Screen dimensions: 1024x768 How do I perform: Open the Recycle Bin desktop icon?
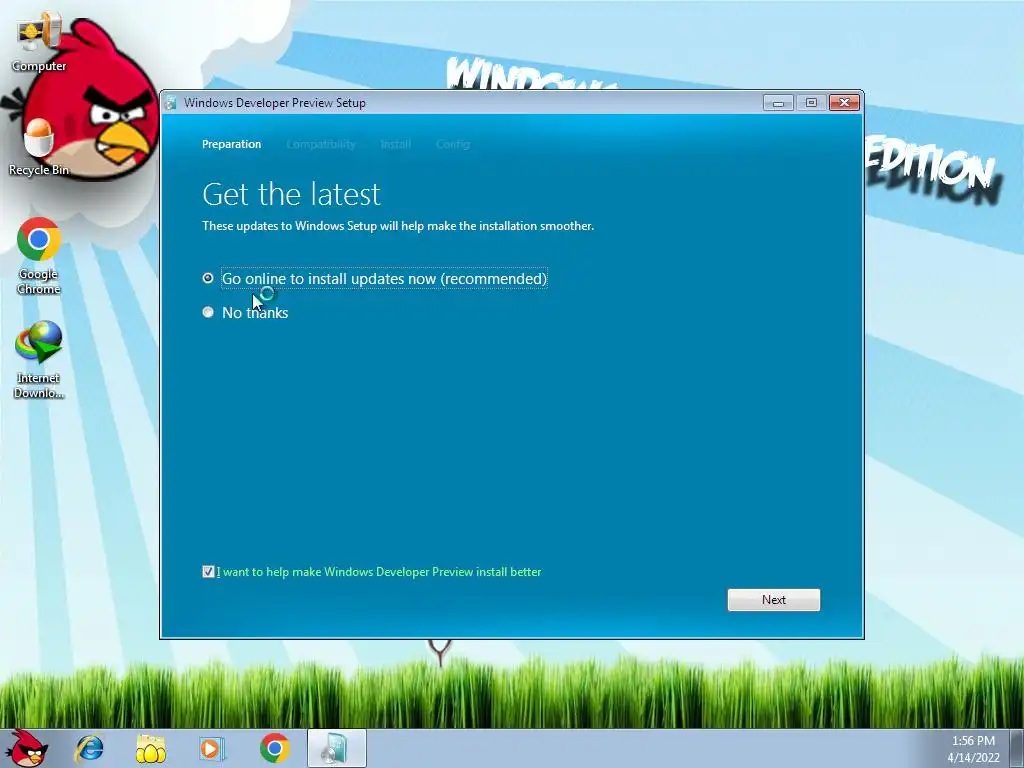click(39, 148)
